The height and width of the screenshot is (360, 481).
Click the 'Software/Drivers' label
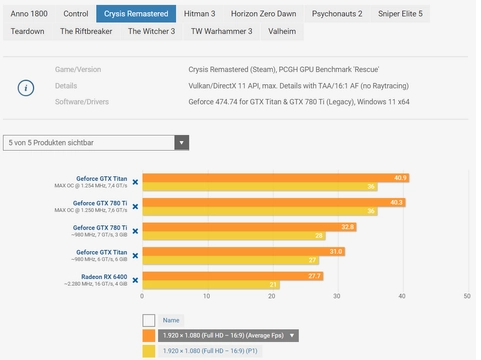82,102
